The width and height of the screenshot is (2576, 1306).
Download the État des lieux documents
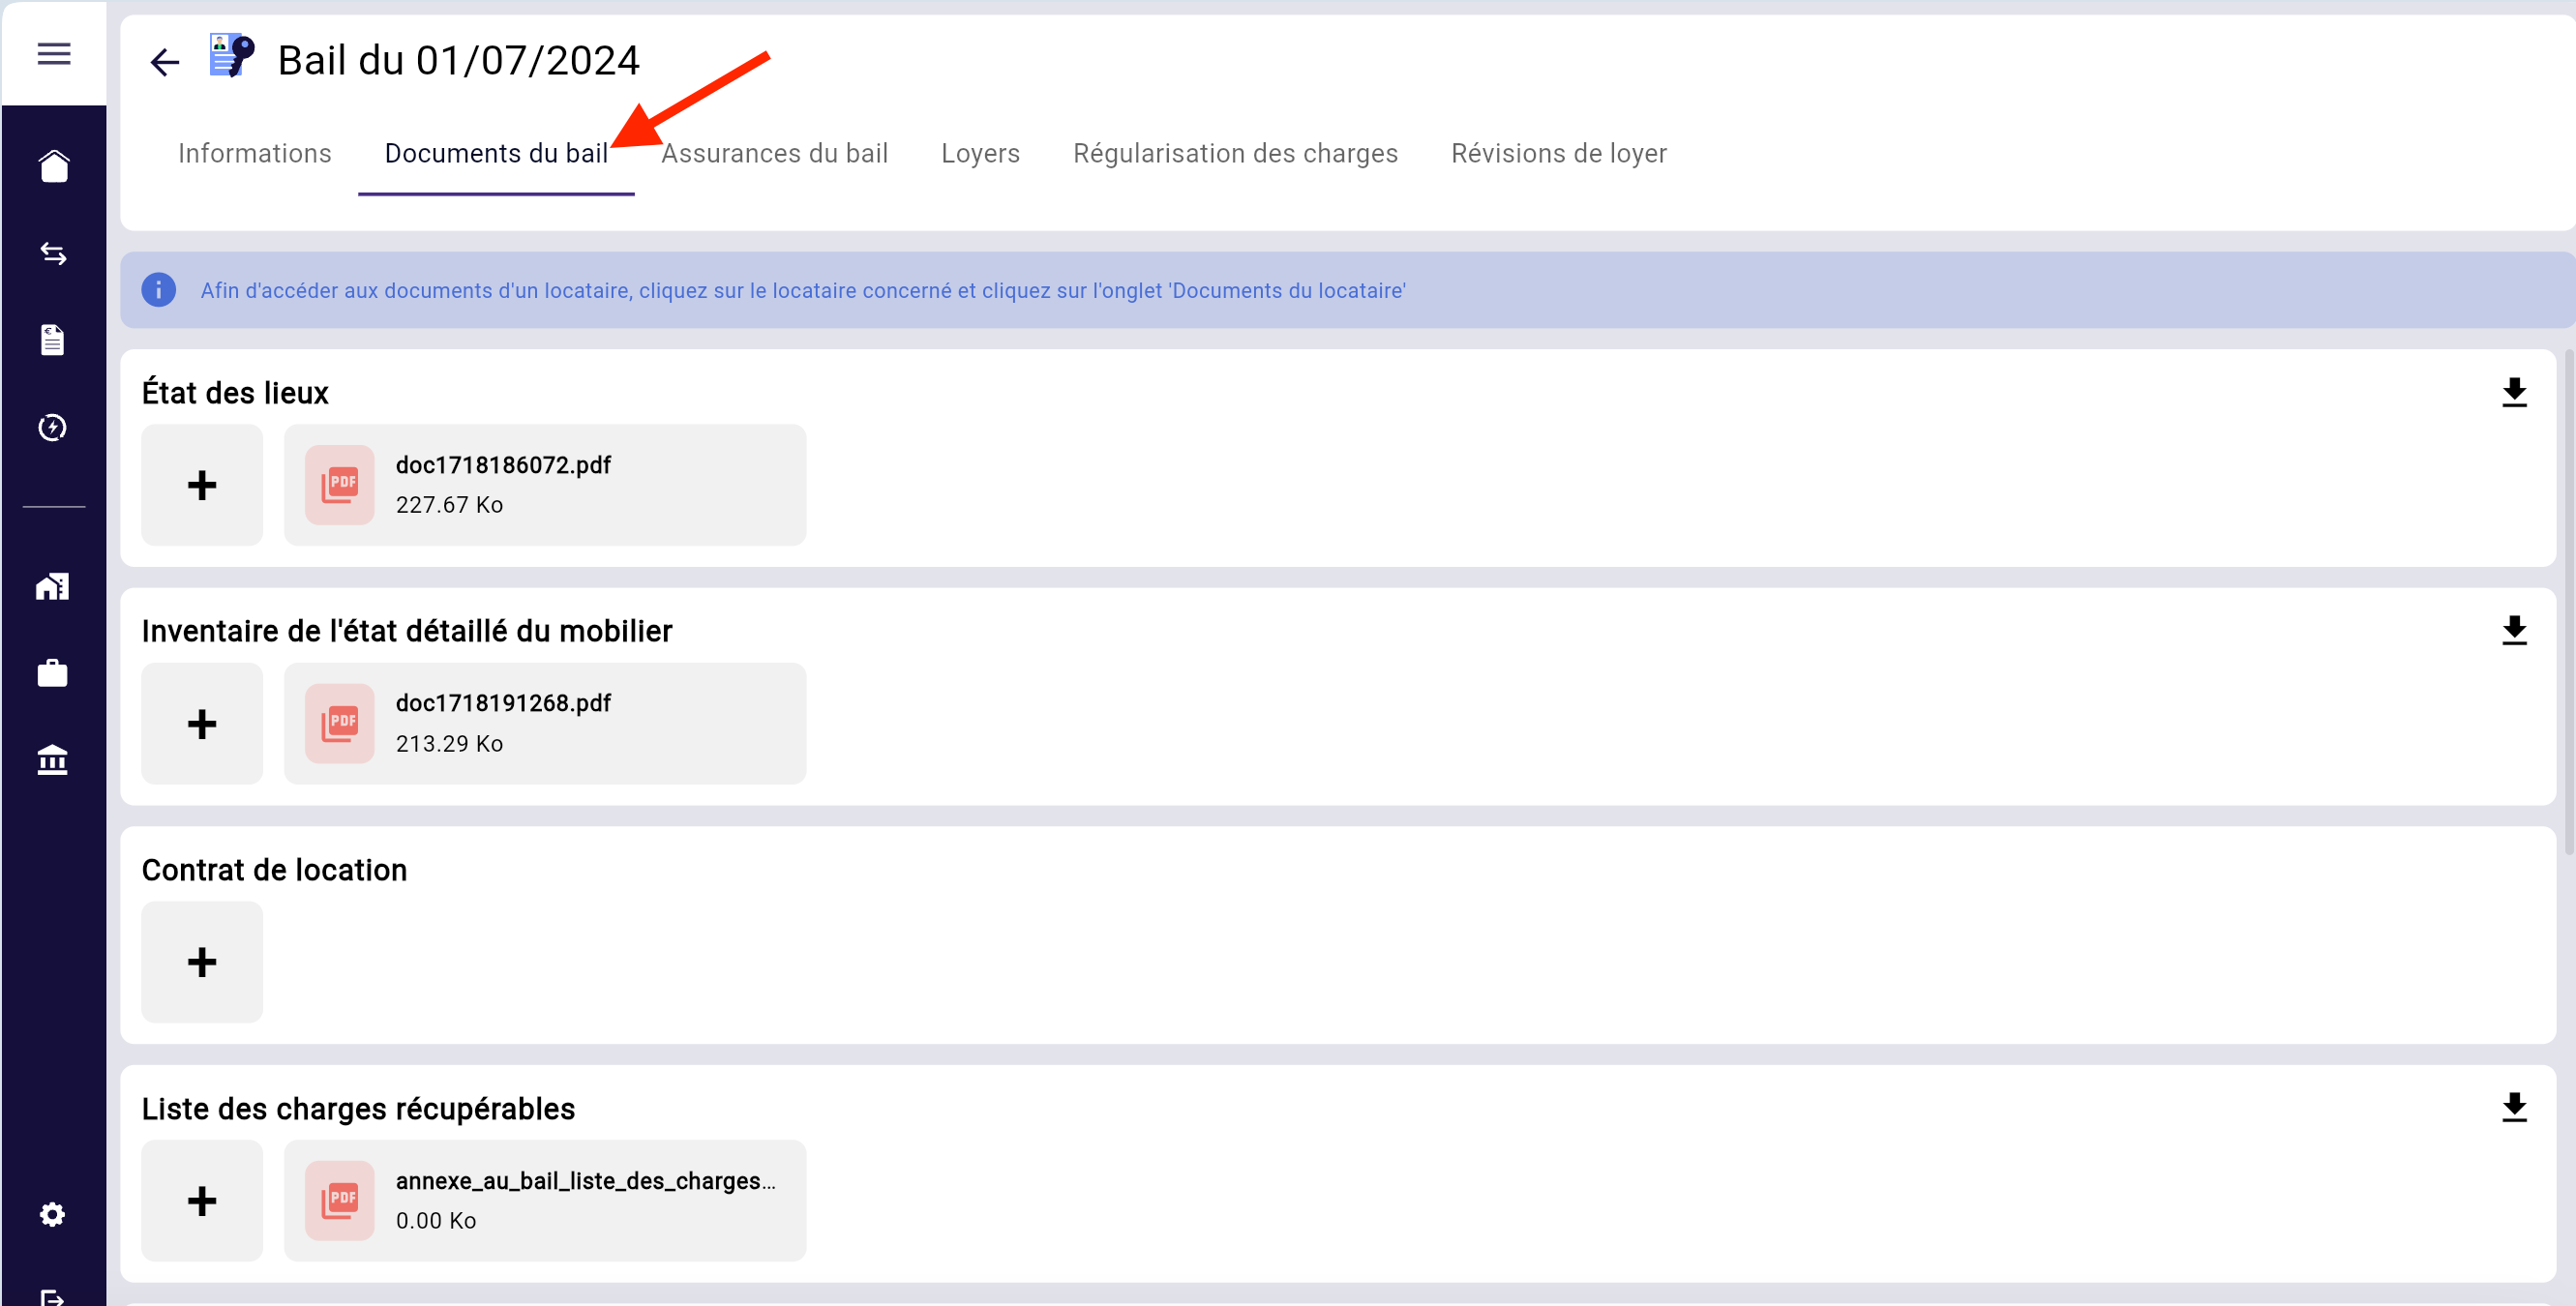(x=2513, y=392)
